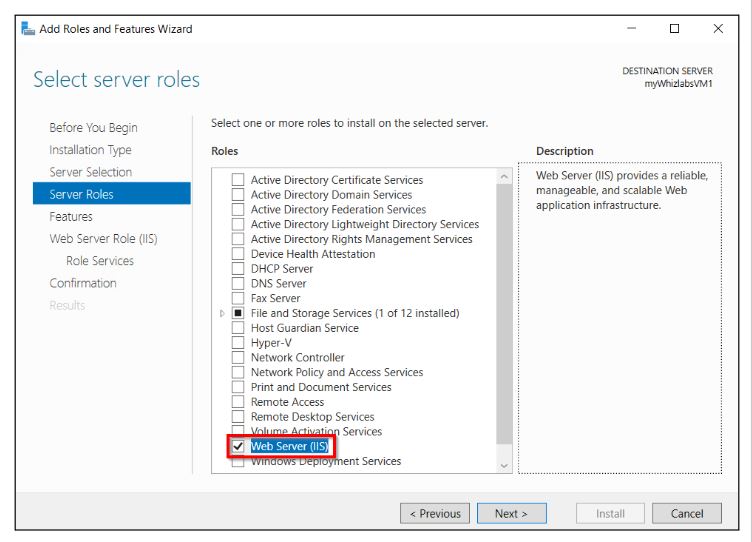The width and height of the screenshot is (752, 542).
Task: Select Windows Deployment Services label
Action: 326,461
